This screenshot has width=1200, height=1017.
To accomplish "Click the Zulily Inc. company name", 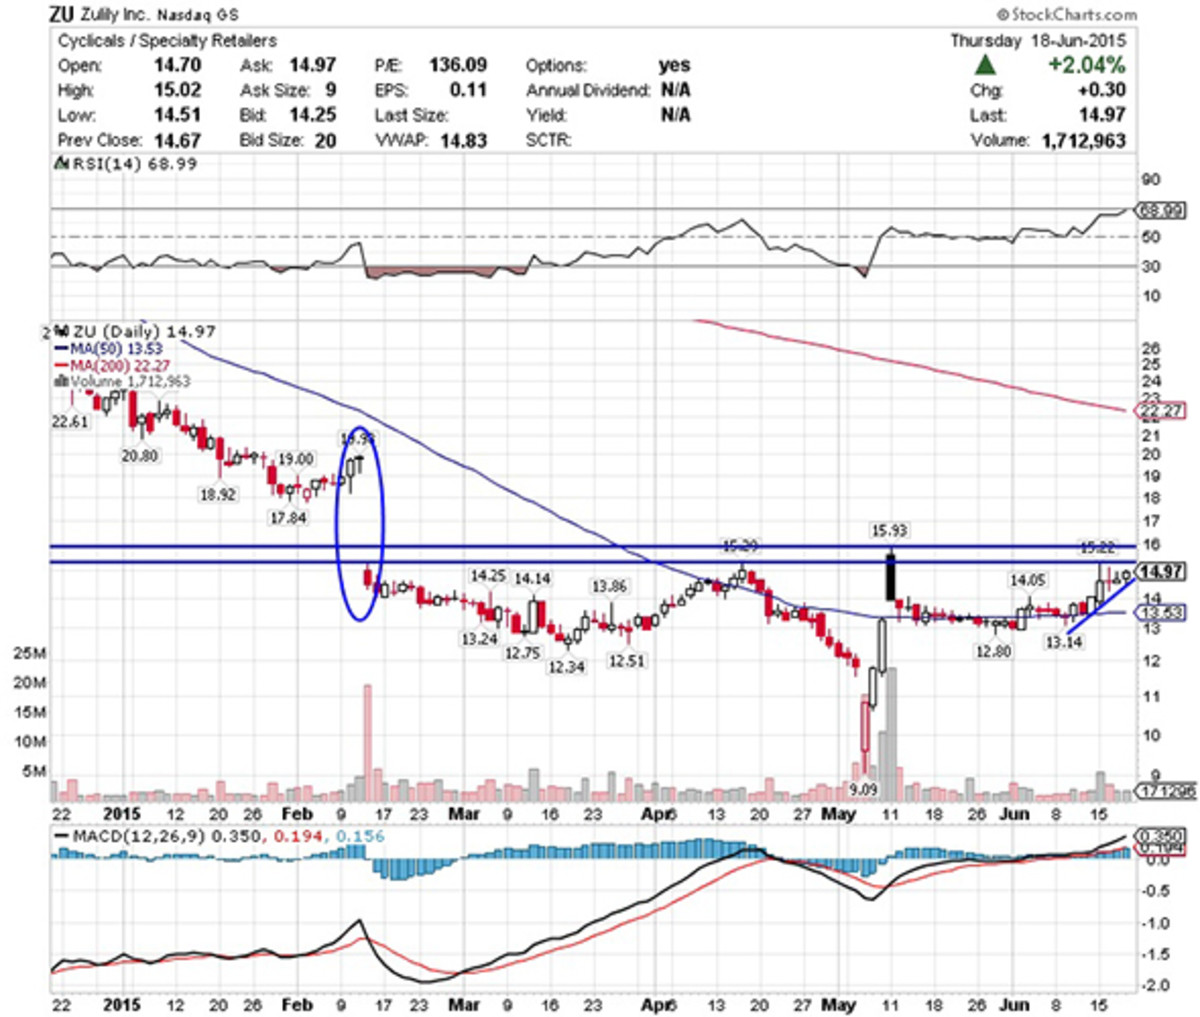I will tap(115, 15).
